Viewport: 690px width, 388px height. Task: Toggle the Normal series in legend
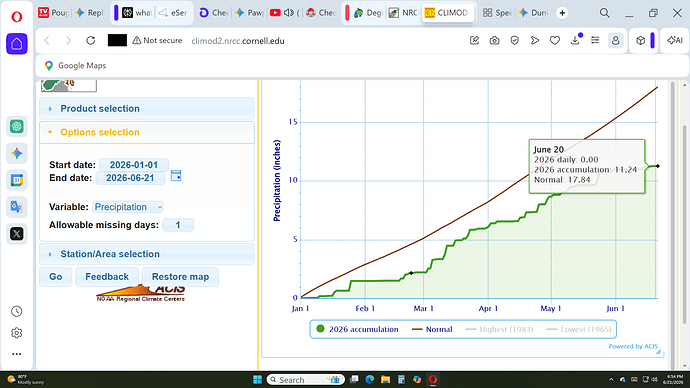coord(432,329)
